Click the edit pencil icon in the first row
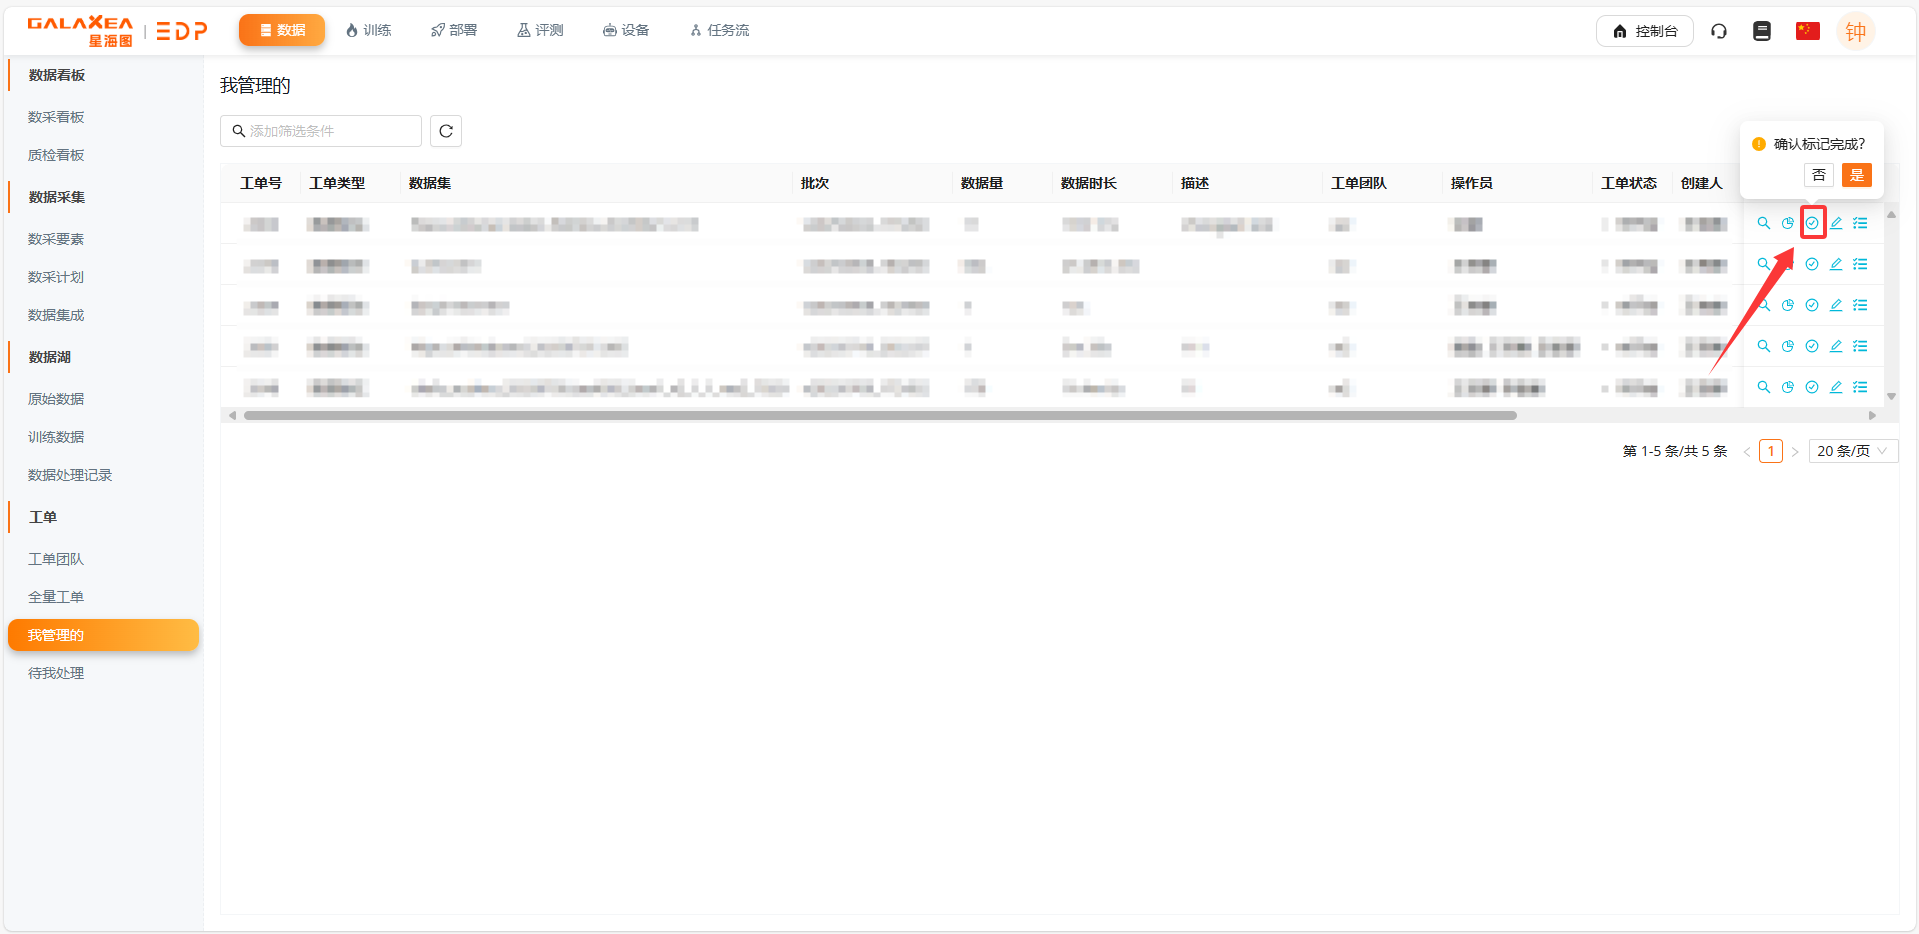The width and height of the screenshot is (1919, 934). click(x=1836, y=223)
